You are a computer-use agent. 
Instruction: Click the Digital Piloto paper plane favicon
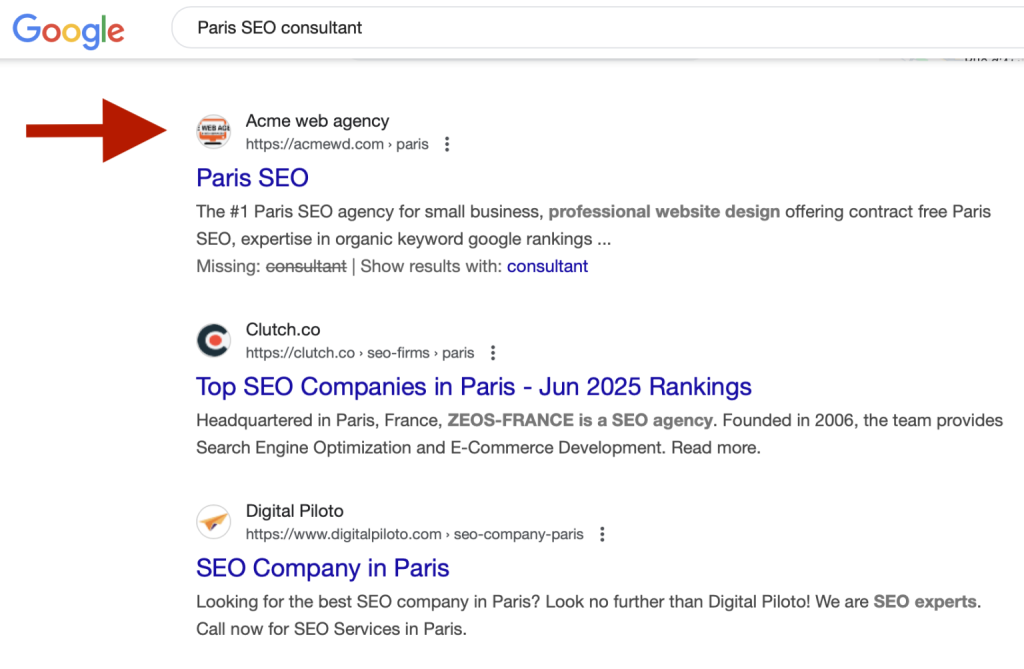coord(214,521)
